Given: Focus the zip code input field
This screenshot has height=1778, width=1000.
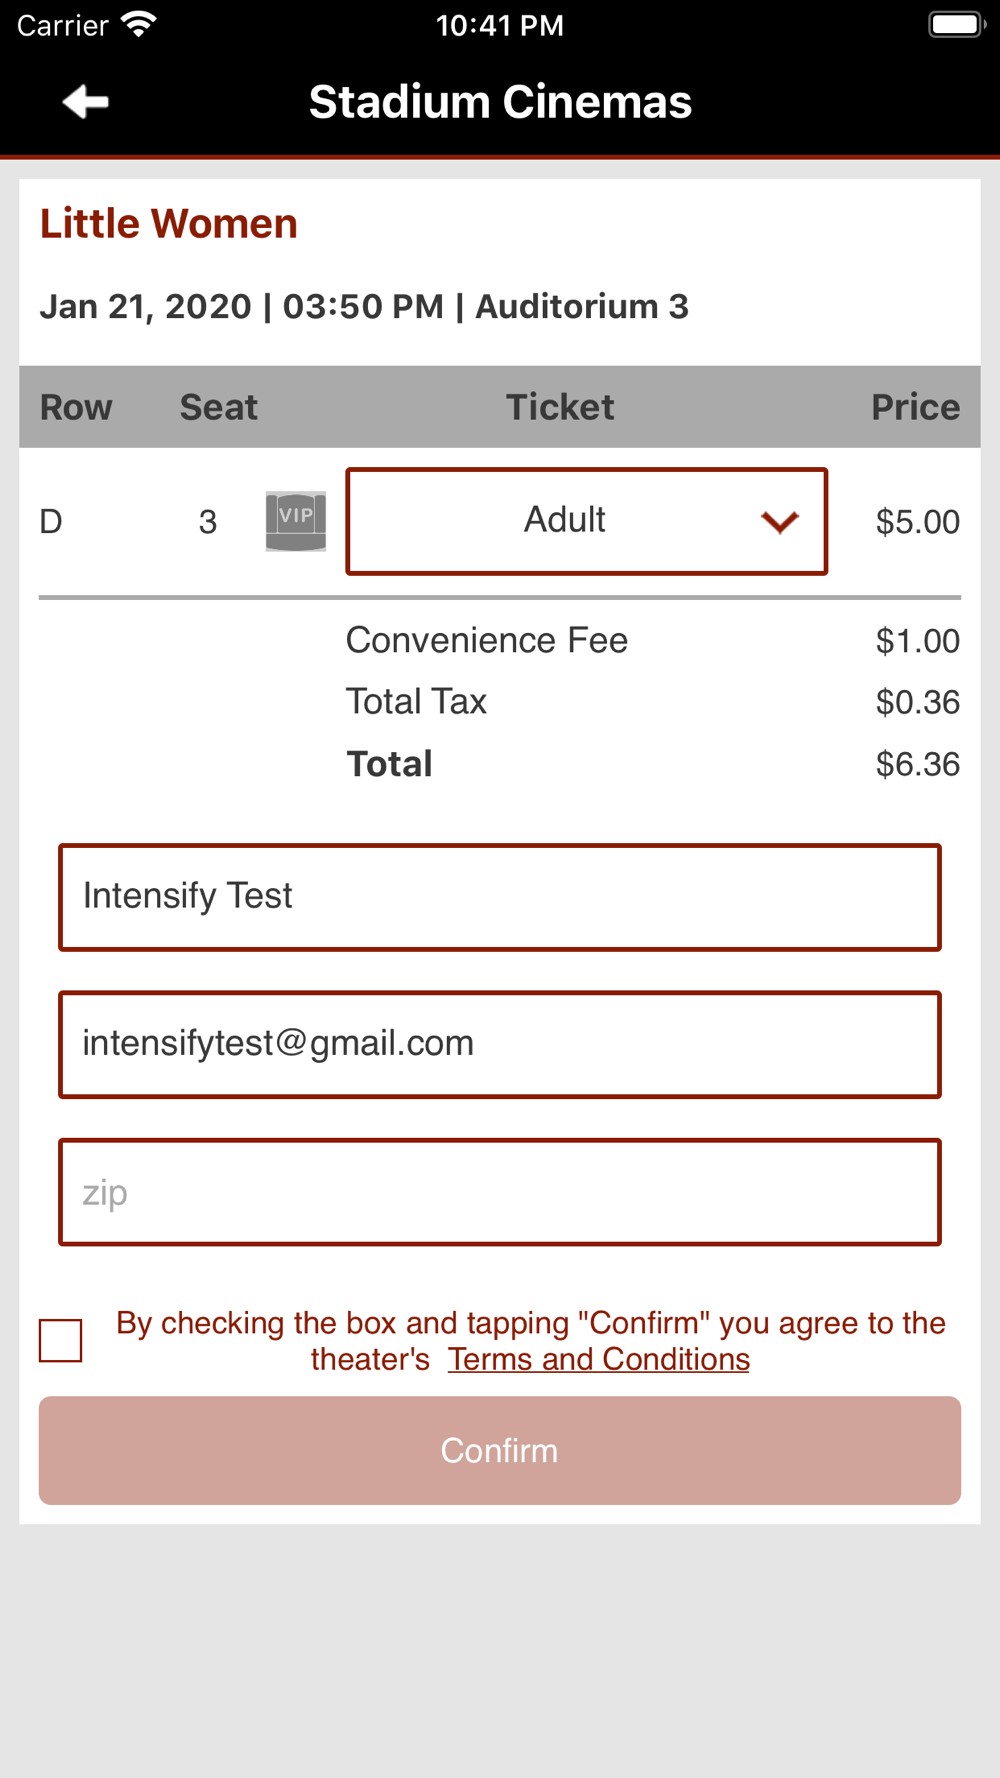Looking at the screenshot, I should click(x=500, y=1192).
